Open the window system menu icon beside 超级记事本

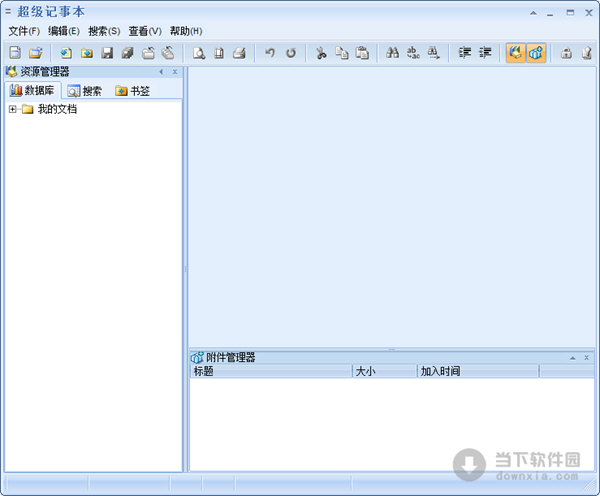[8, 12]
